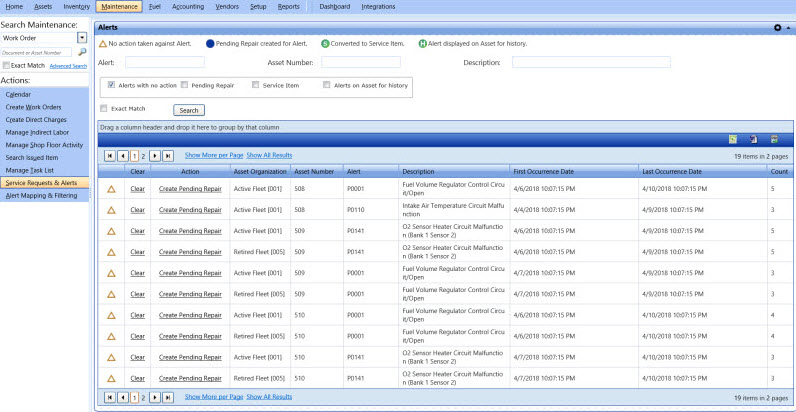This screenshot has height=412, width=796.
Task: Click bottom Show All Results link
Action: (x=269, y=396)
